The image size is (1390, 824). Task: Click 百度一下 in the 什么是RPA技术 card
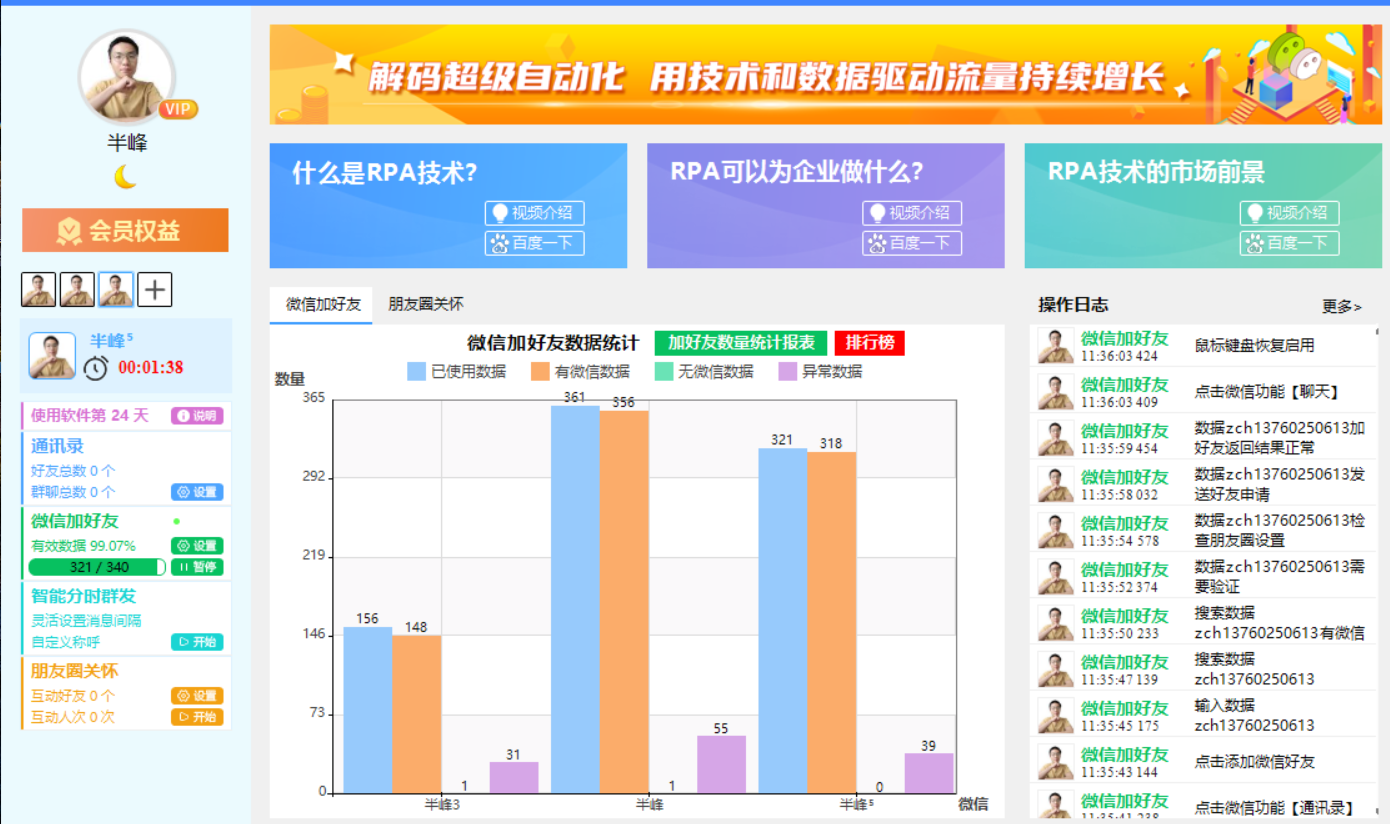(534, 243)
